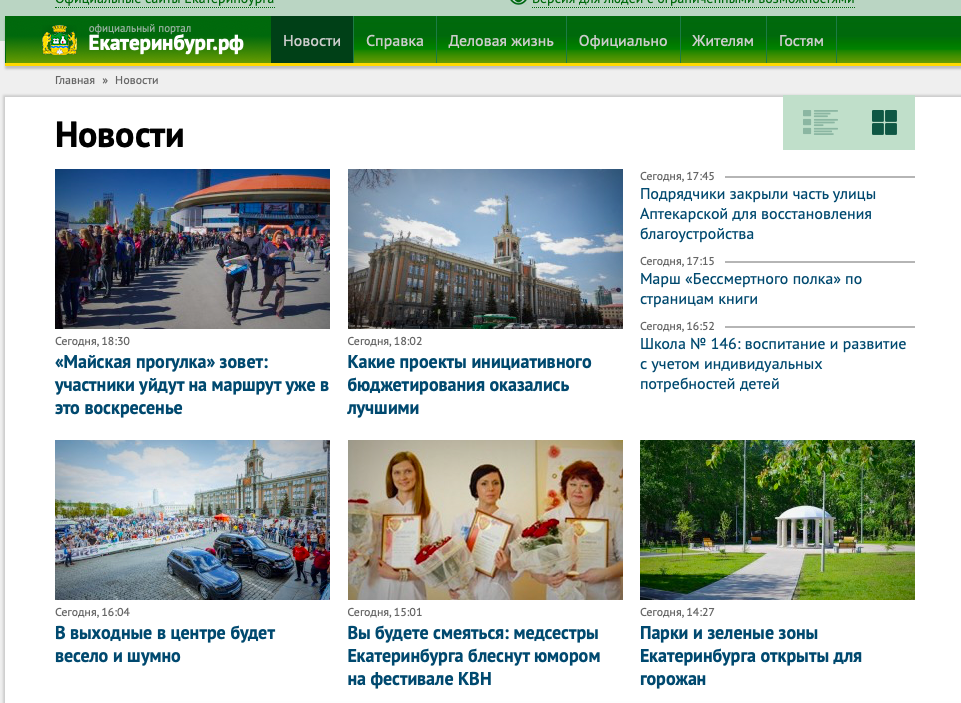Viewport: 961px width, 703px height.
Task: Open the Новости menu tab
Action: (312, 41)
